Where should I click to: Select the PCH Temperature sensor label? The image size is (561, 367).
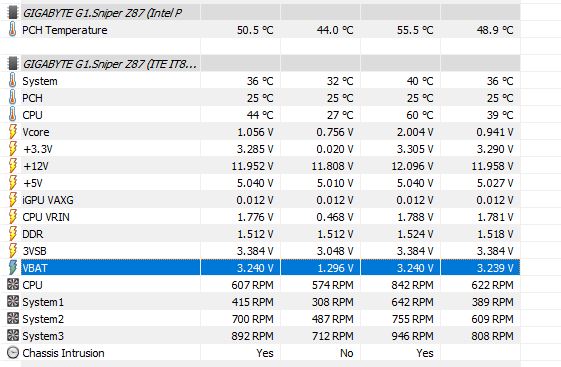tap(65, 30)
